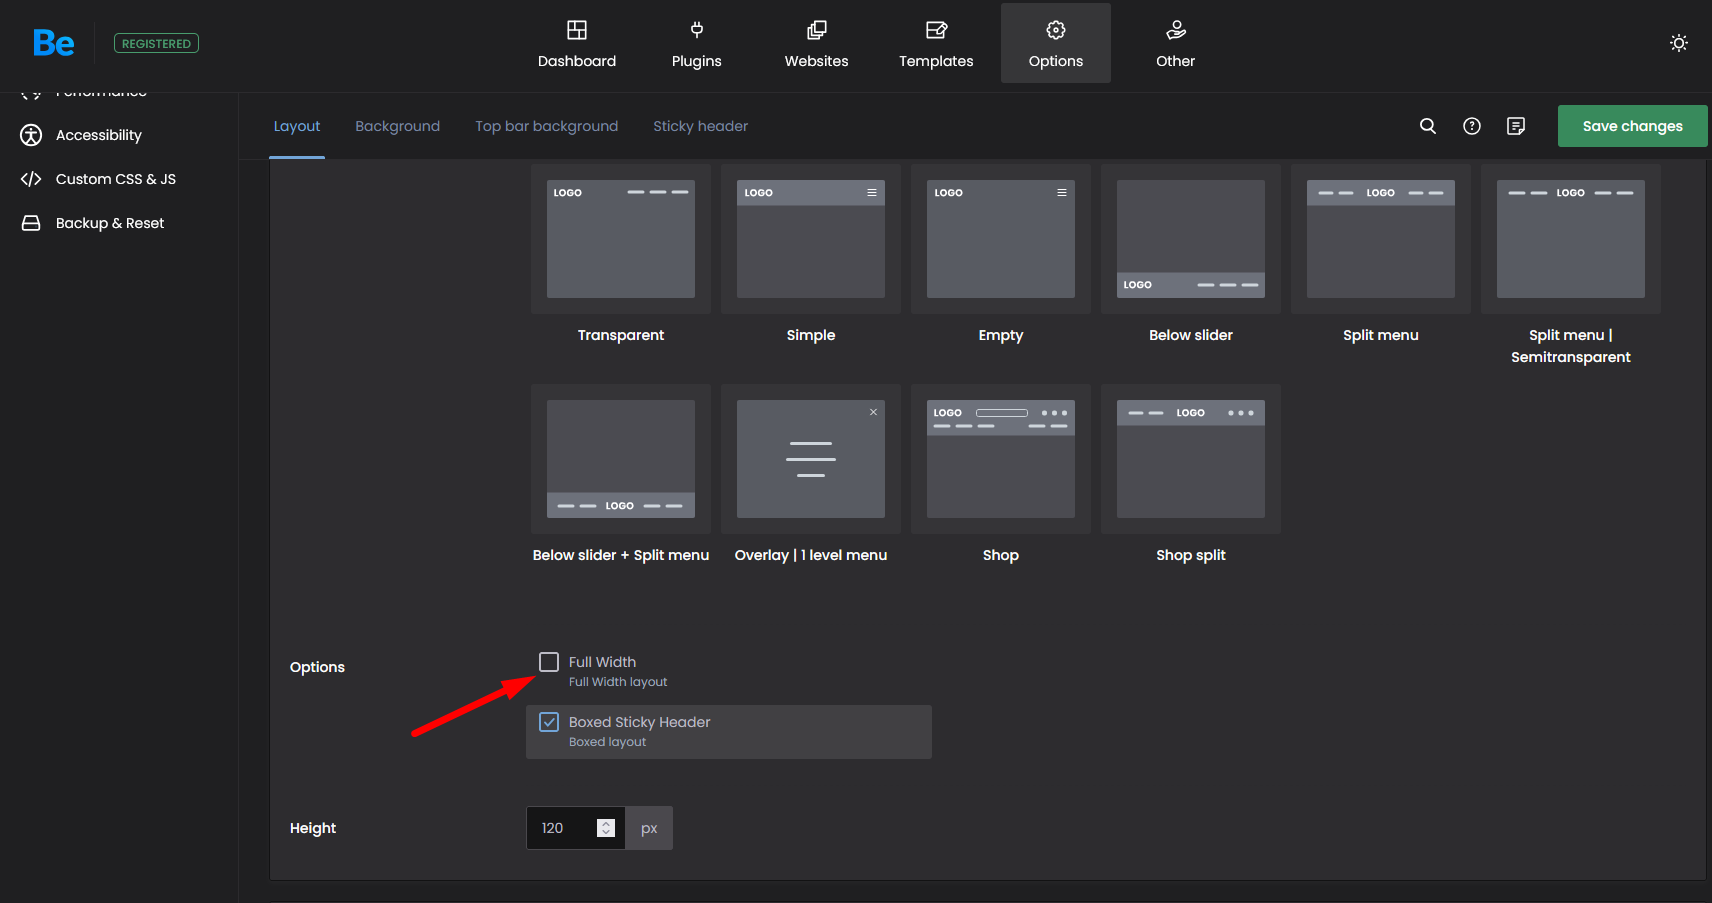The image size is (1712, 903).
Task: Uncheck the Boxed Sticky Header checkbox
Action: [x=549, y=722]
